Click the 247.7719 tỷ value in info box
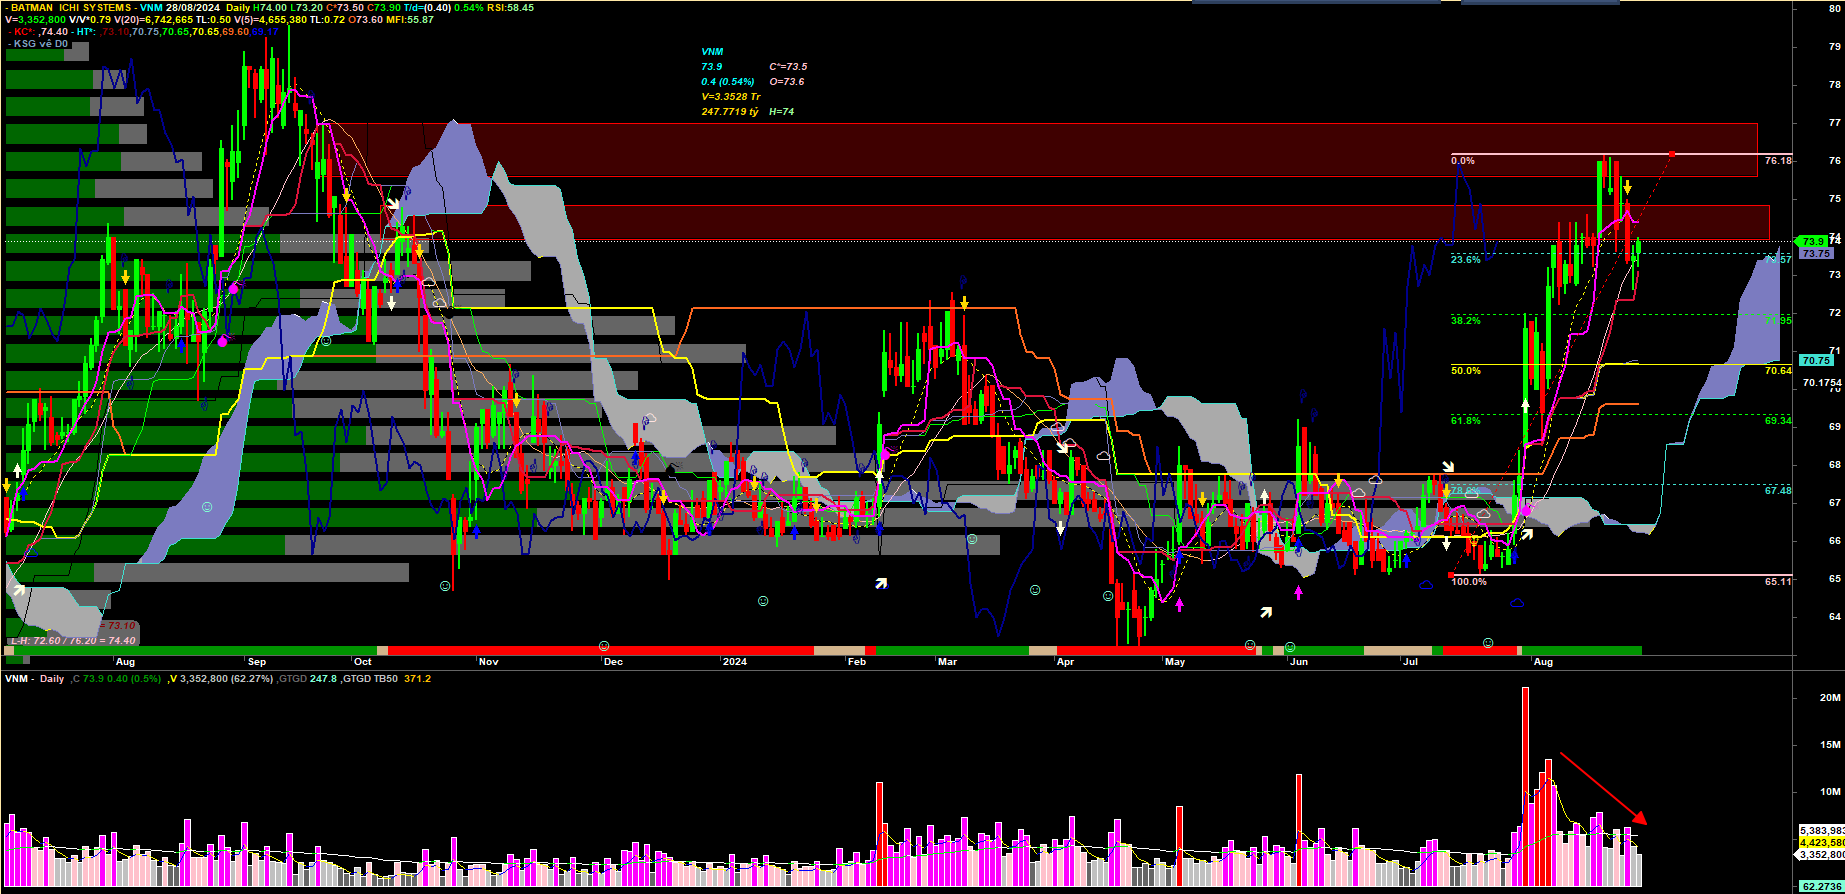The height and width of the screenshot is (894, 1845). 730,112
